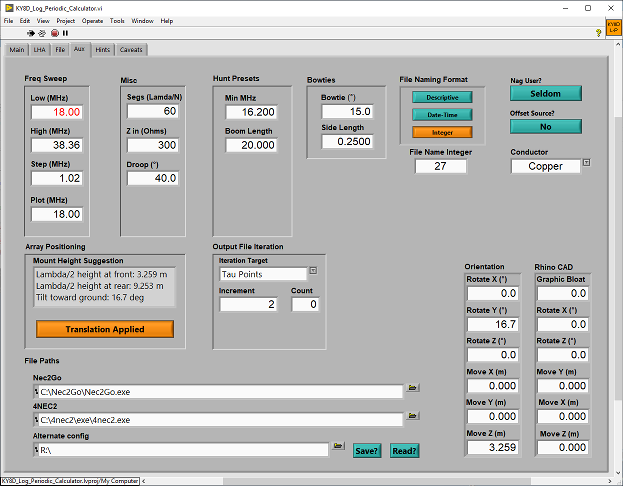Open the Operate menu
This screenshot has height=486, width=623.
pyautogui.click(x=93, y=21)
